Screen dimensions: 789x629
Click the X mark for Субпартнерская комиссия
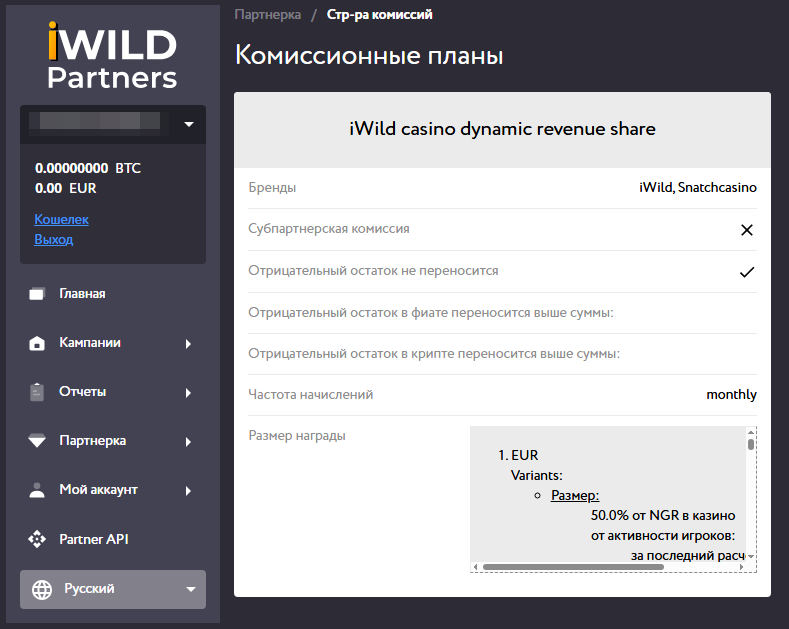[x=747, y=230]
